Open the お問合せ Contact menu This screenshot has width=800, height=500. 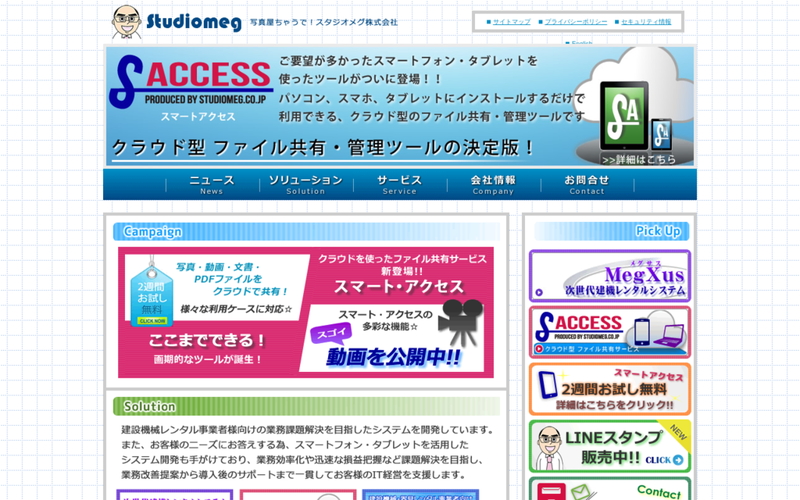pyautogui.click(x=587, y=185)
